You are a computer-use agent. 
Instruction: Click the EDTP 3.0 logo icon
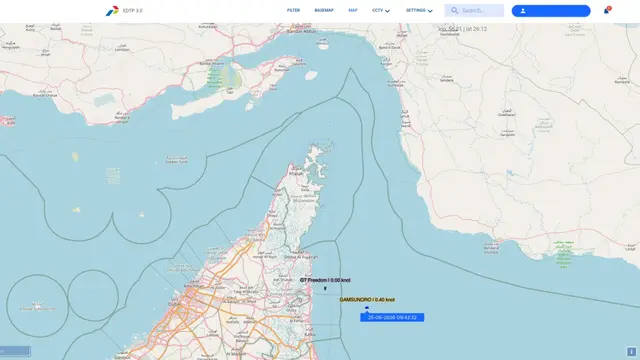pyautogui.click(x=112, y=11)
